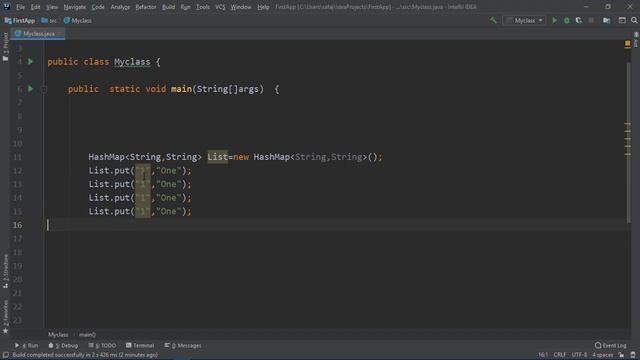Collapse the main method using the fold marker

44,89
